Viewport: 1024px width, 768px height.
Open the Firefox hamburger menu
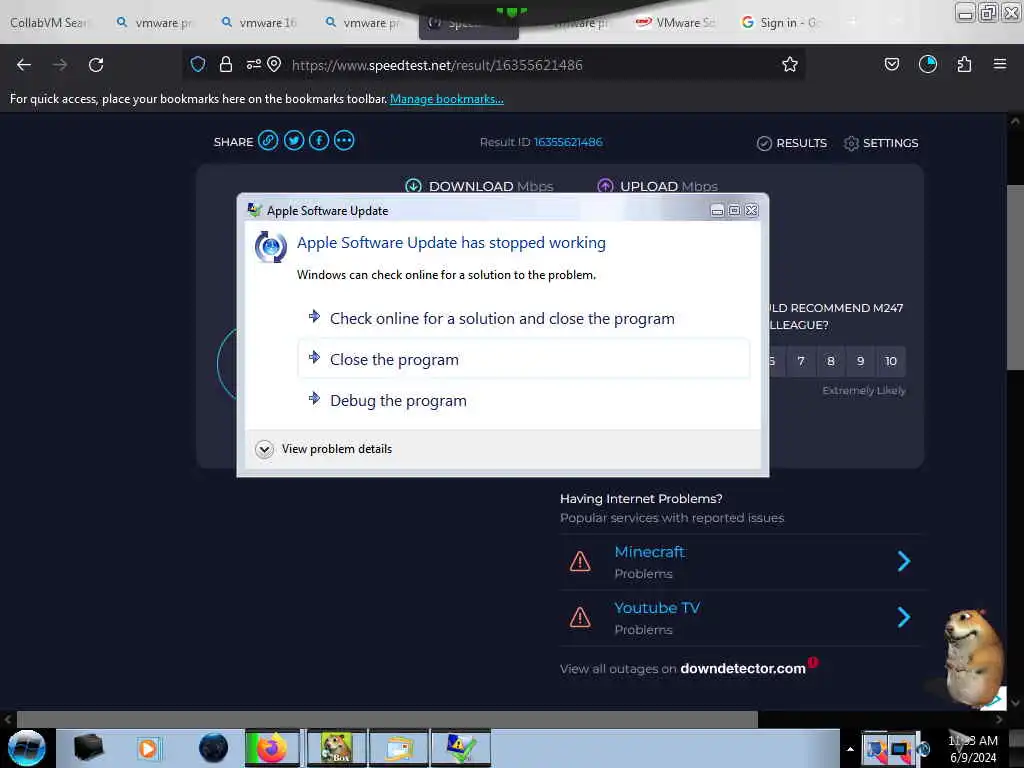pyautogui.click(x=1000, y=64)
